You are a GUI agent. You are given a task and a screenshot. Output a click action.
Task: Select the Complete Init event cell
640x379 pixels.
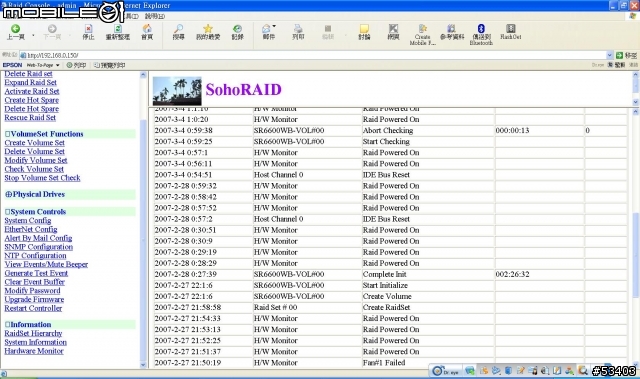(x=428, y=274)
